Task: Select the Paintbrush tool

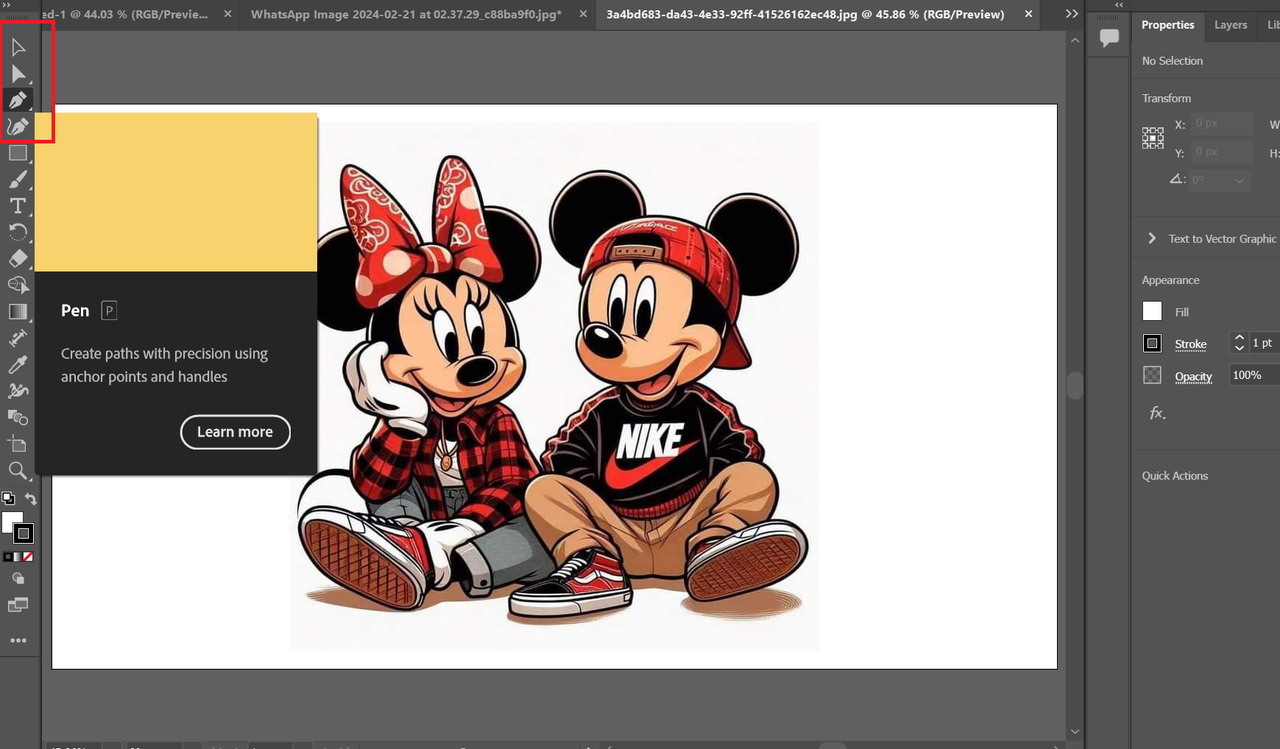Action: (x=18, y=179)
